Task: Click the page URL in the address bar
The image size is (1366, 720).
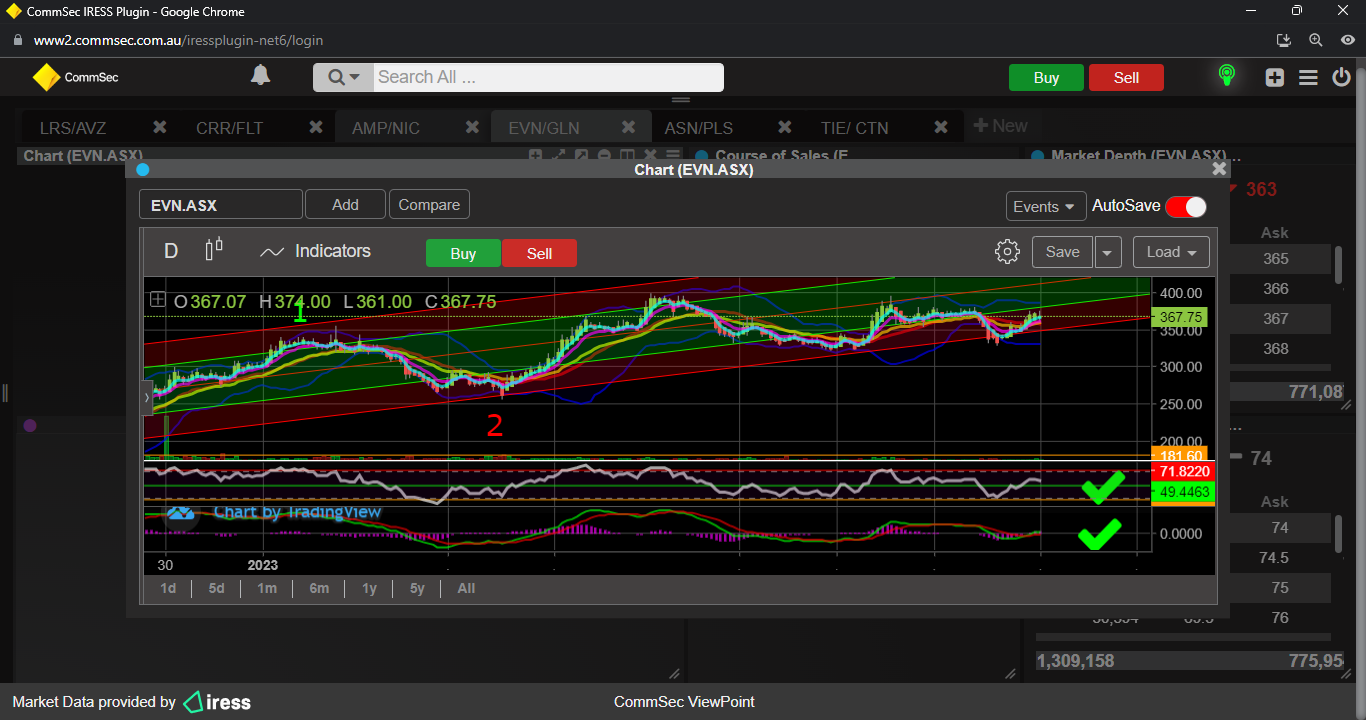Action: pos(178,41)
